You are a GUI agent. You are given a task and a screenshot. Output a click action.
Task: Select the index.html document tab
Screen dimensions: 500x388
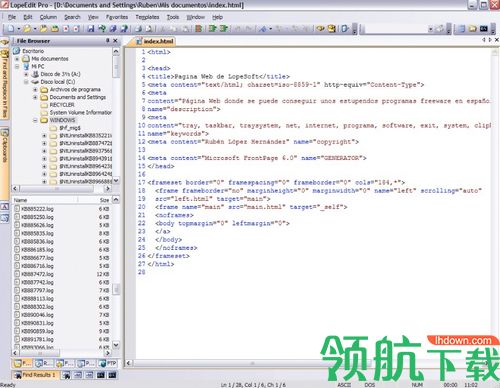point(155,41)
